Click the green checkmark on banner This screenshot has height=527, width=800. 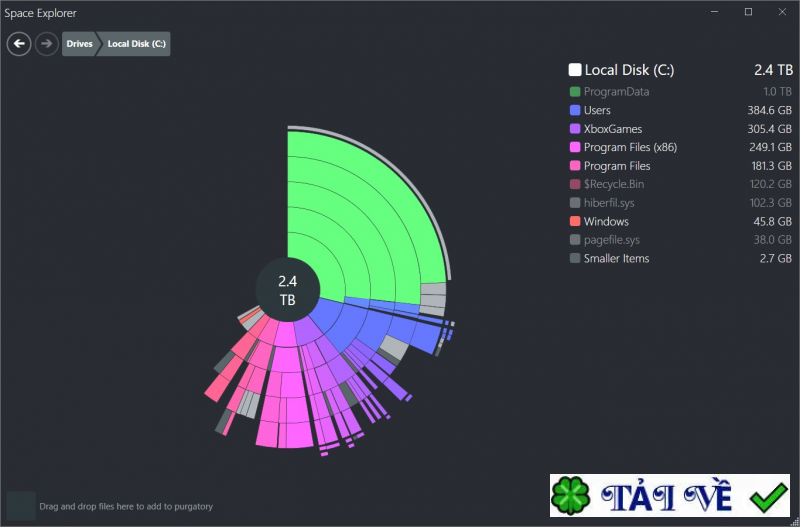(x=769, y=498)
